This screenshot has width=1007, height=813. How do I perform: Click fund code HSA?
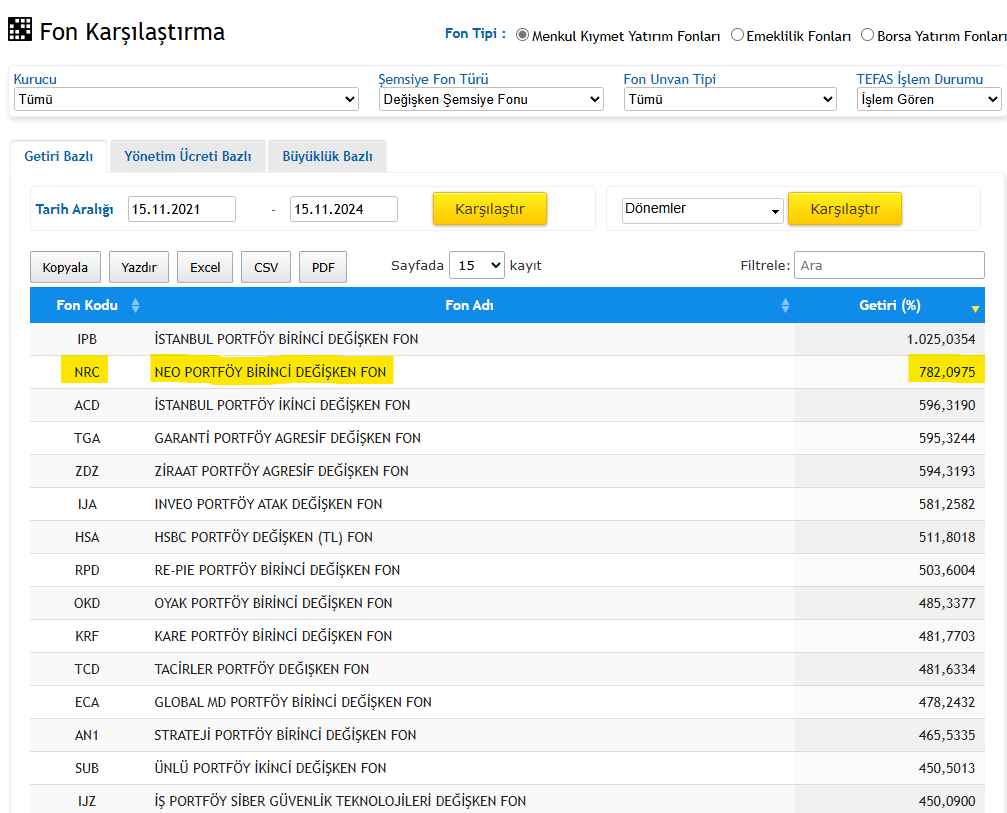tap(87, 538)
